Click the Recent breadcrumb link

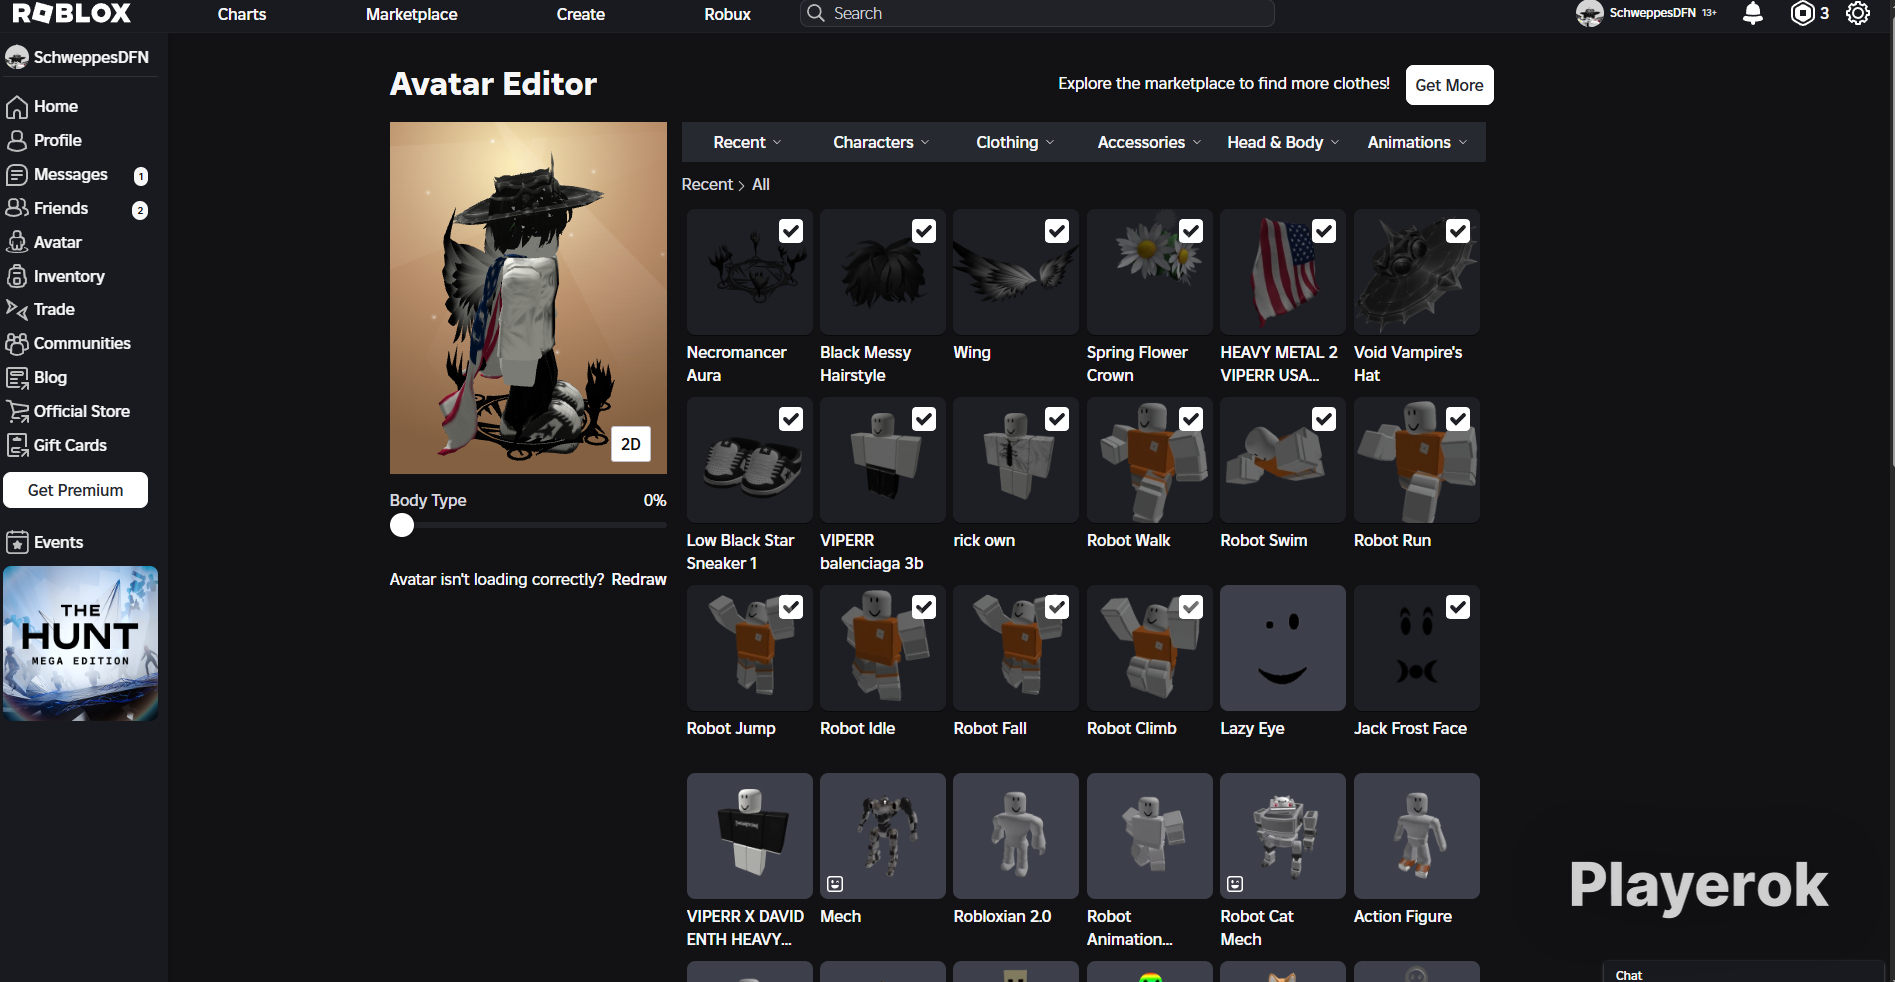(707, 184)
